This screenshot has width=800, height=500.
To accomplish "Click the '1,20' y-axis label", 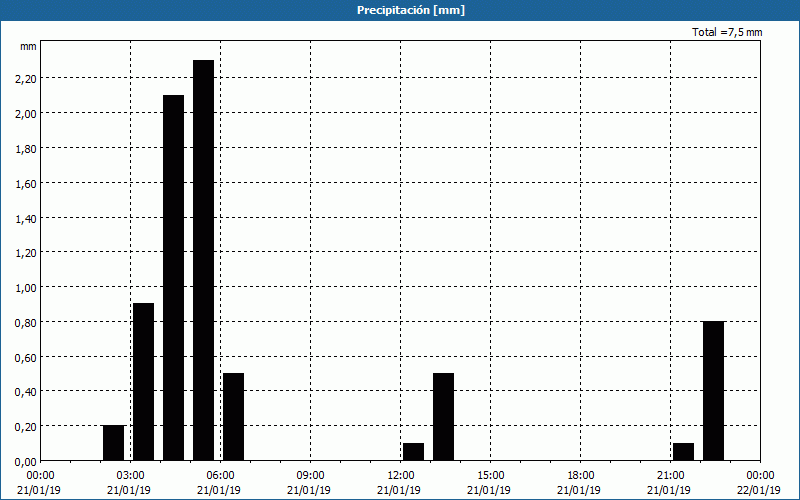I will [x=26, y=253].
